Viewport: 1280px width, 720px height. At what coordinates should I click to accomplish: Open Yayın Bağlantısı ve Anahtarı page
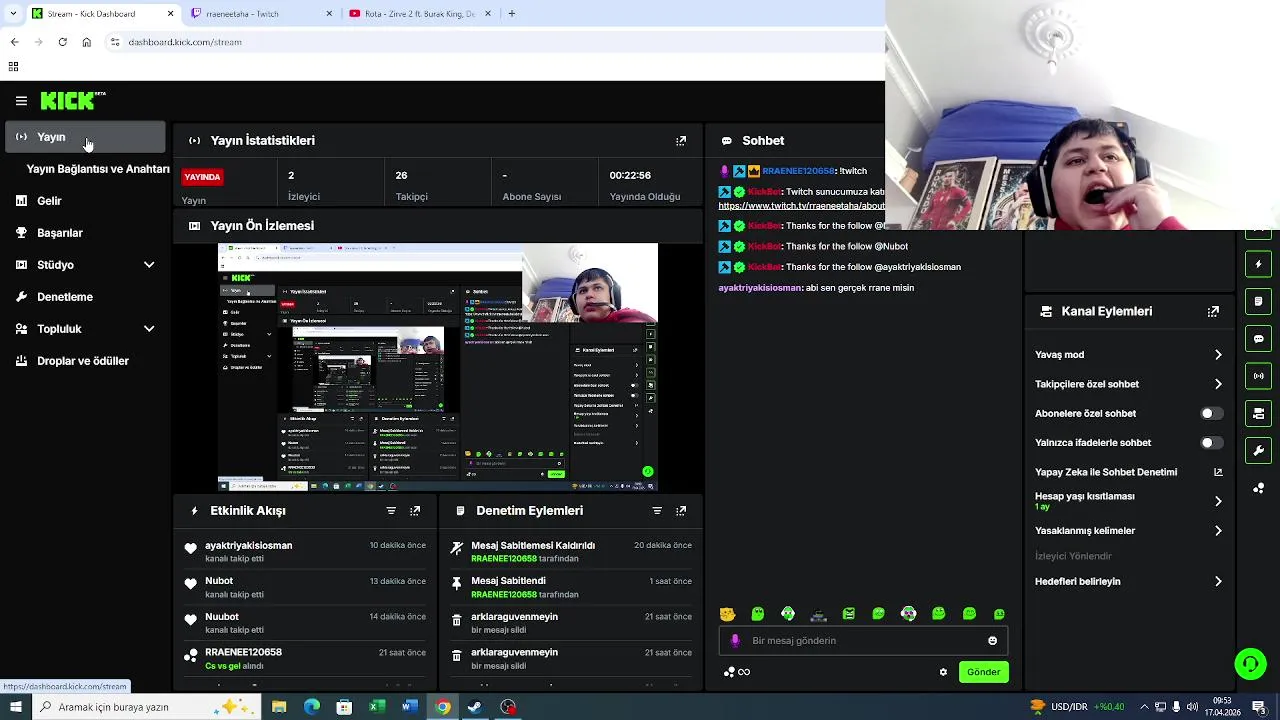point(98,169)
